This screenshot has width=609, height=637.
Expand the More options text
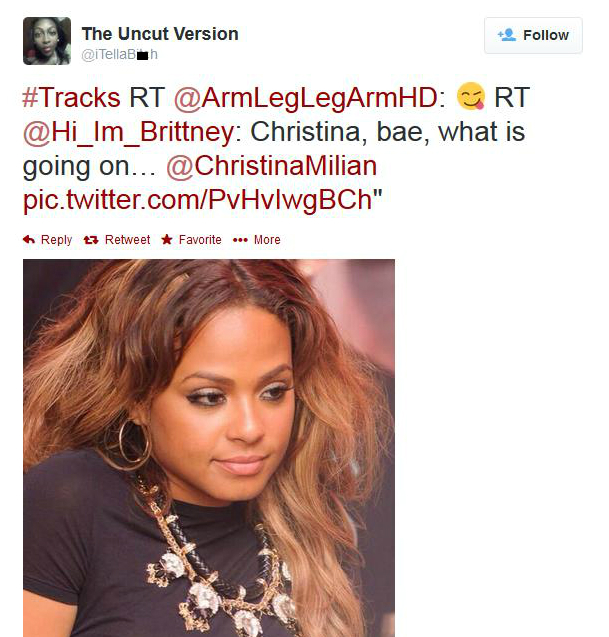[x=267, y=240]
